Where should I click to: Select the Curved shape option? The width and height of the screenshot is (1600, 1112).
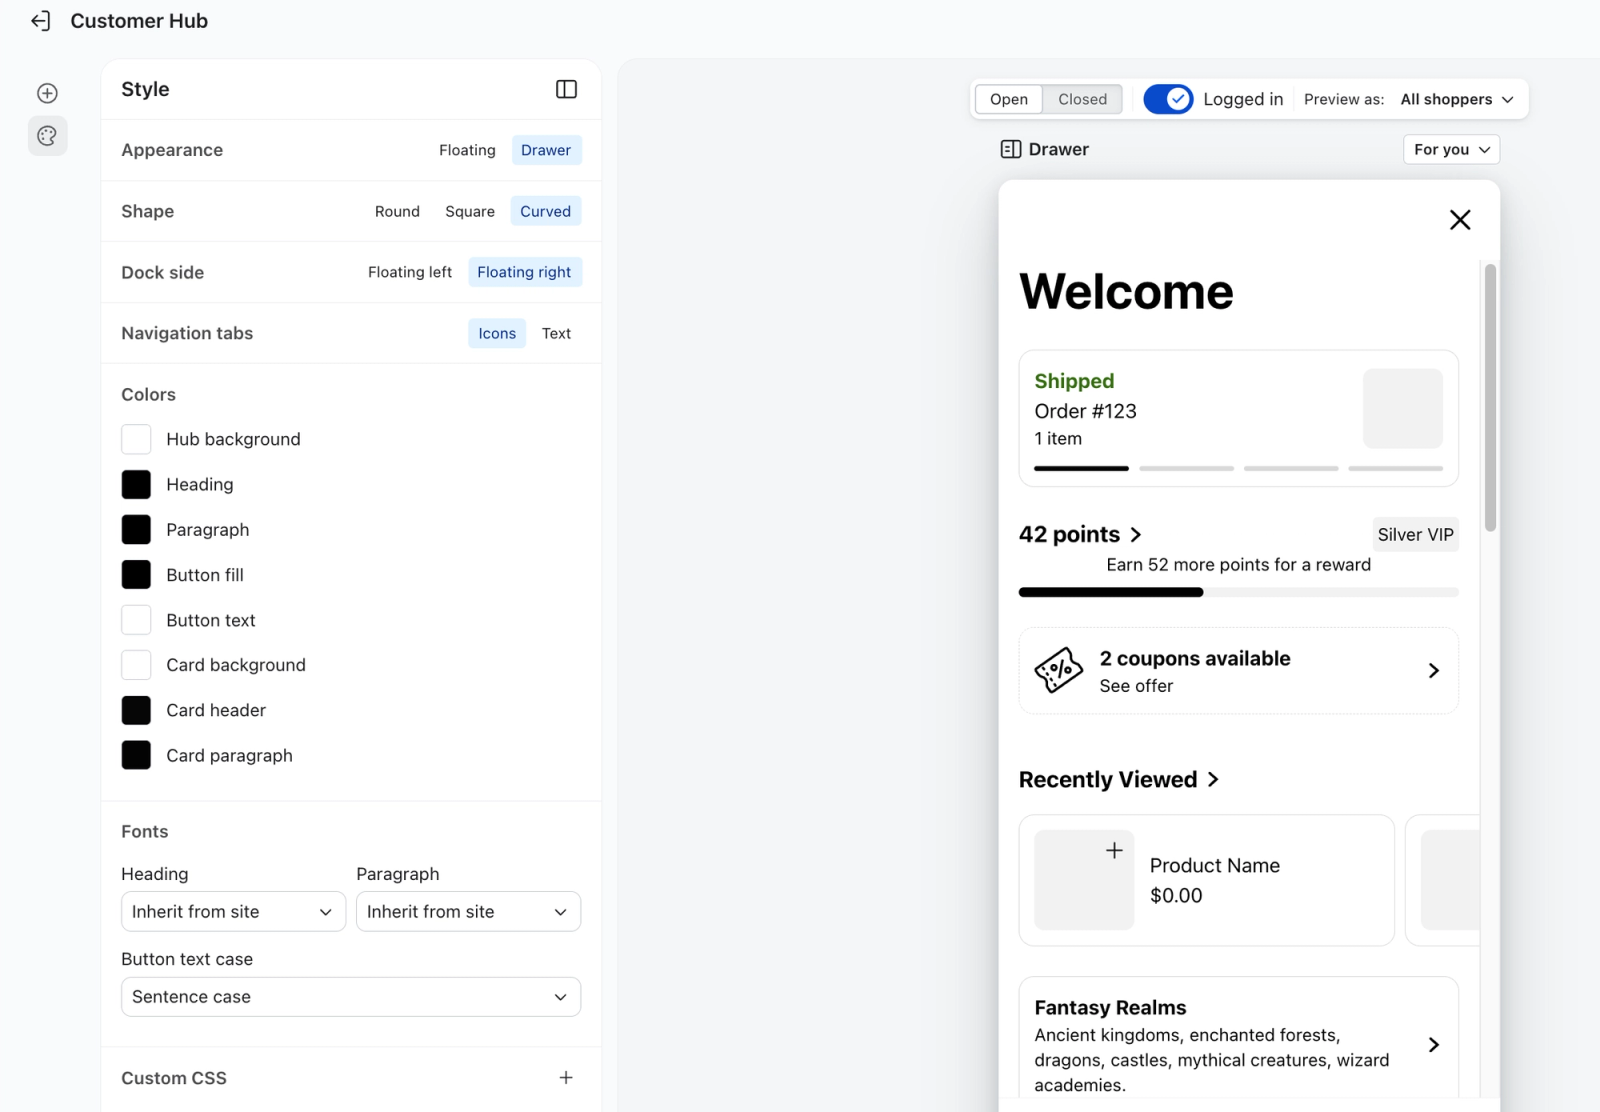(546, 211)
